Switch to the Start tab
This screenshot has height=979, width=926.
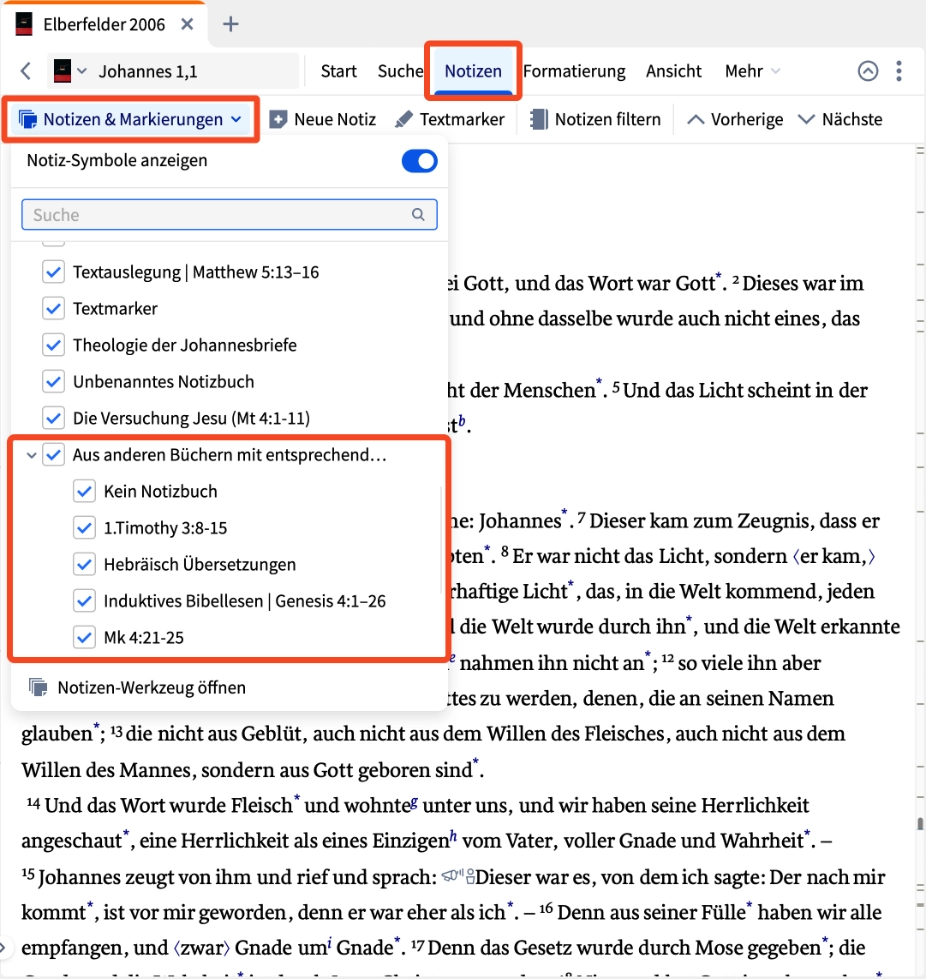[x=338, y=71]
